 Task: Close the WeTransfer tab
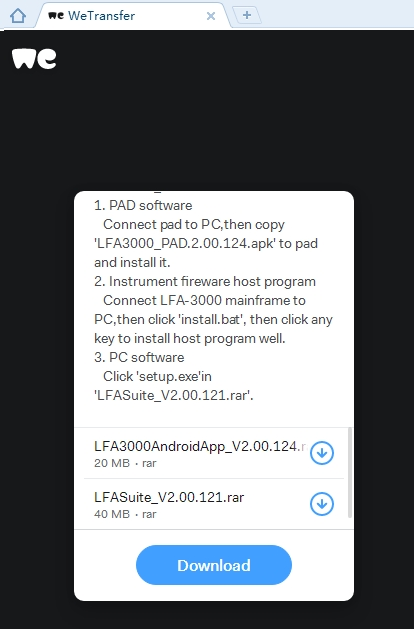point(211,16)
